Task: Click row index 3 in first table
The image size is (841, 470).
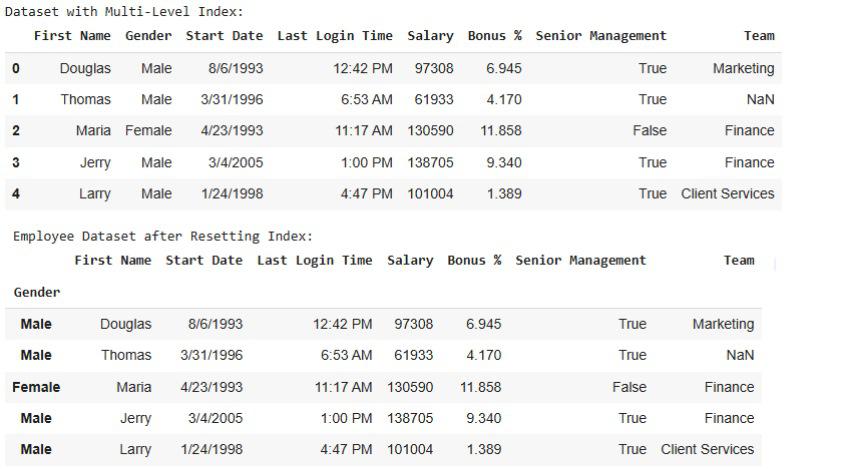Action: [16, 163]
